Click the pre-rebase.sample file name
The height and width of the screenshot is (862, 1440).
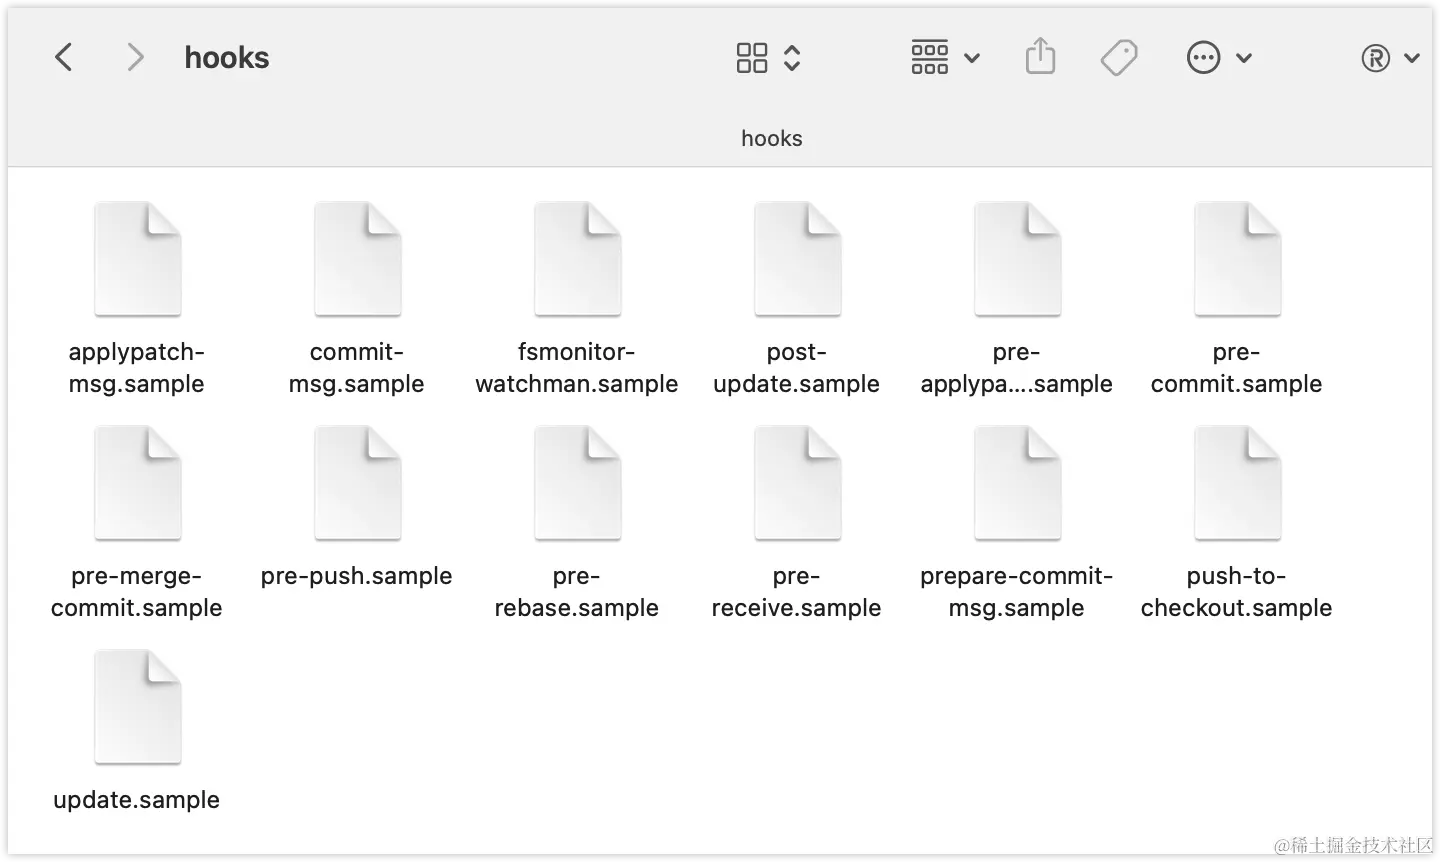577,592
